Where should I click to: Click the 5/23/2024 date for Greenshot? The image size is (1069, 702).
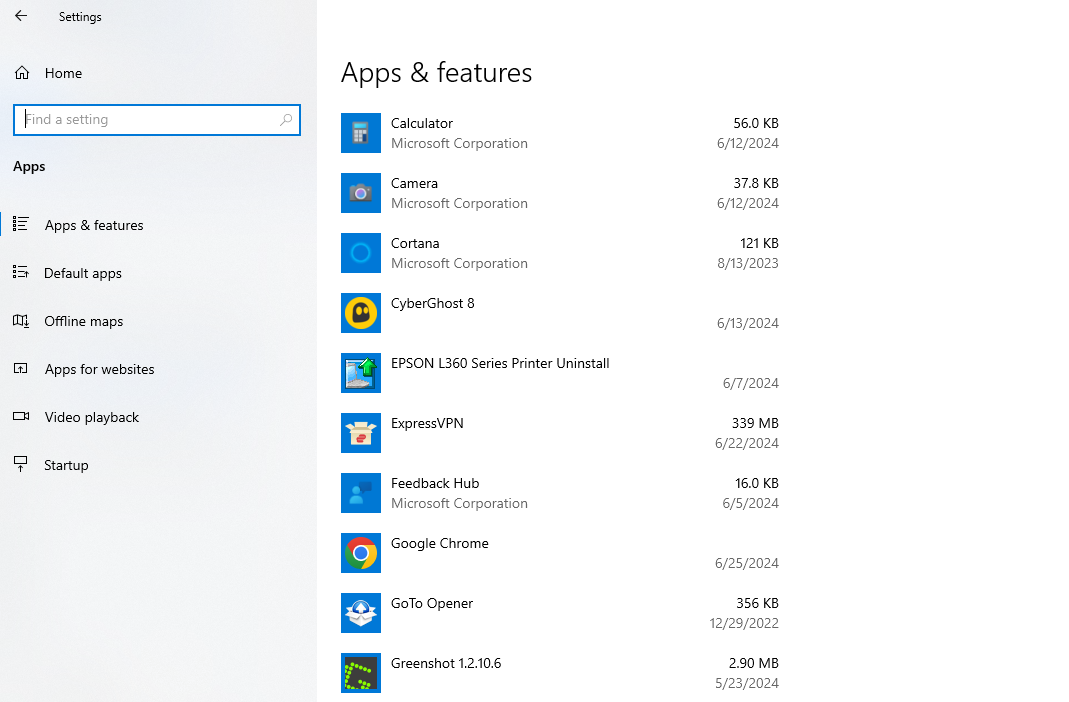(747, 683)
